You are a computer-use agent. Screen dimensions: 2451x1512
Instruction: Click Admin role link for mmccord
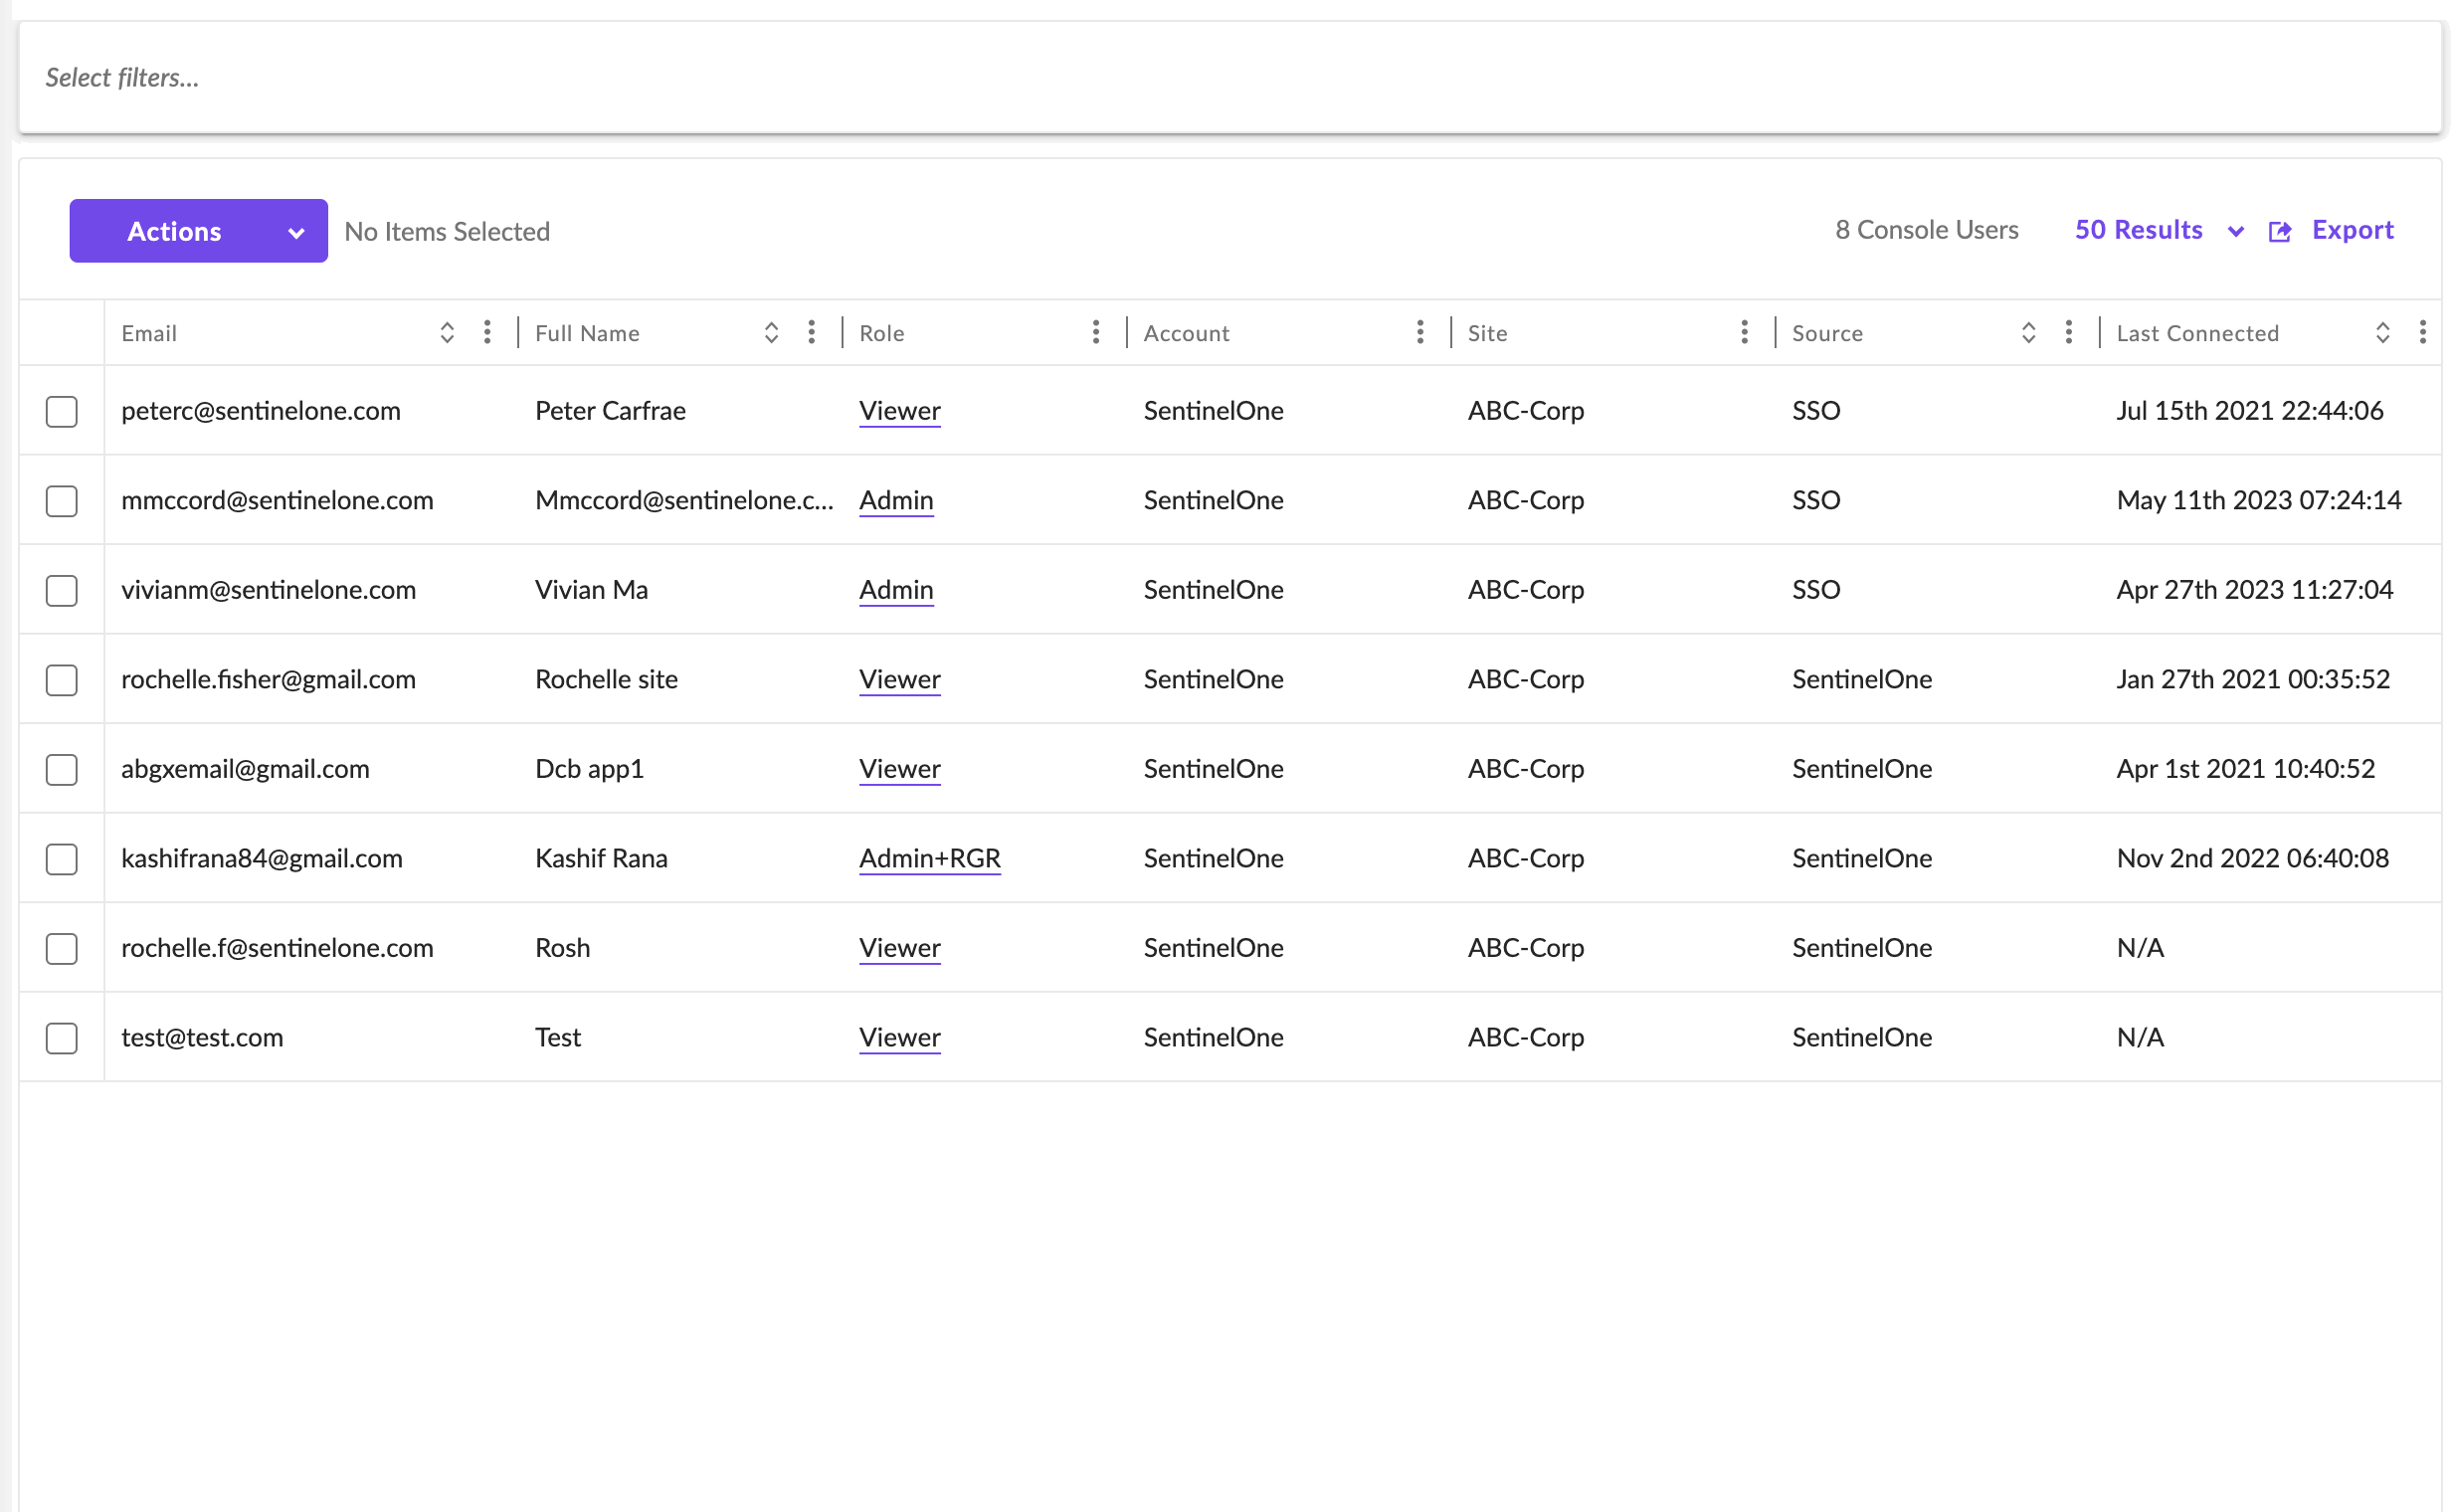[895, 500]
